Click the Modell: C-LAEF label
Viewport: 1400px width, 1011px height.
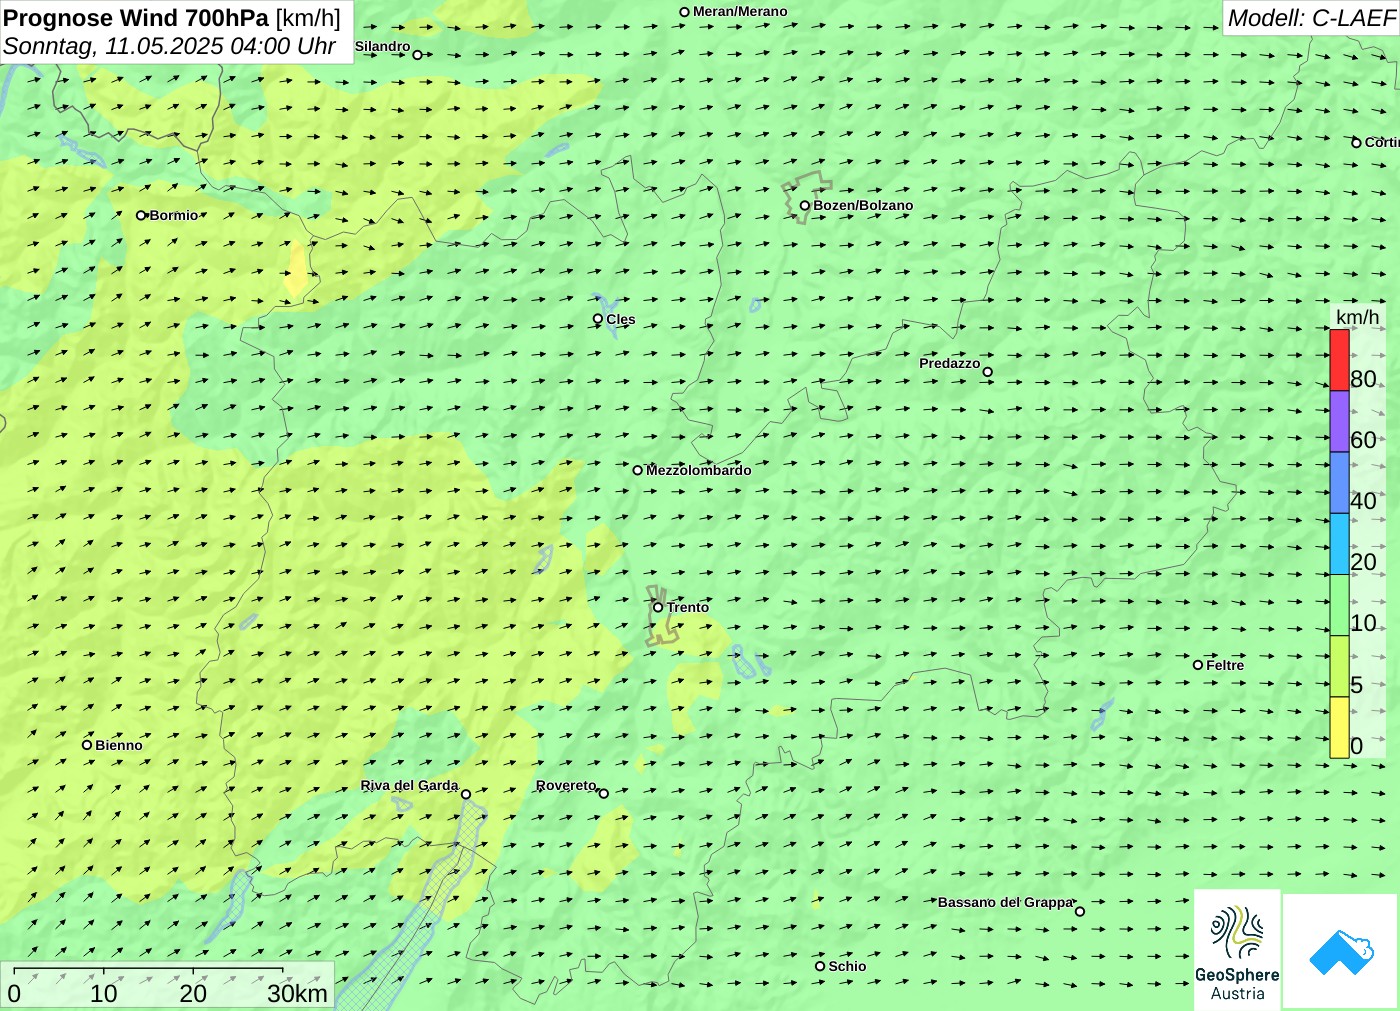(1311, 18)
